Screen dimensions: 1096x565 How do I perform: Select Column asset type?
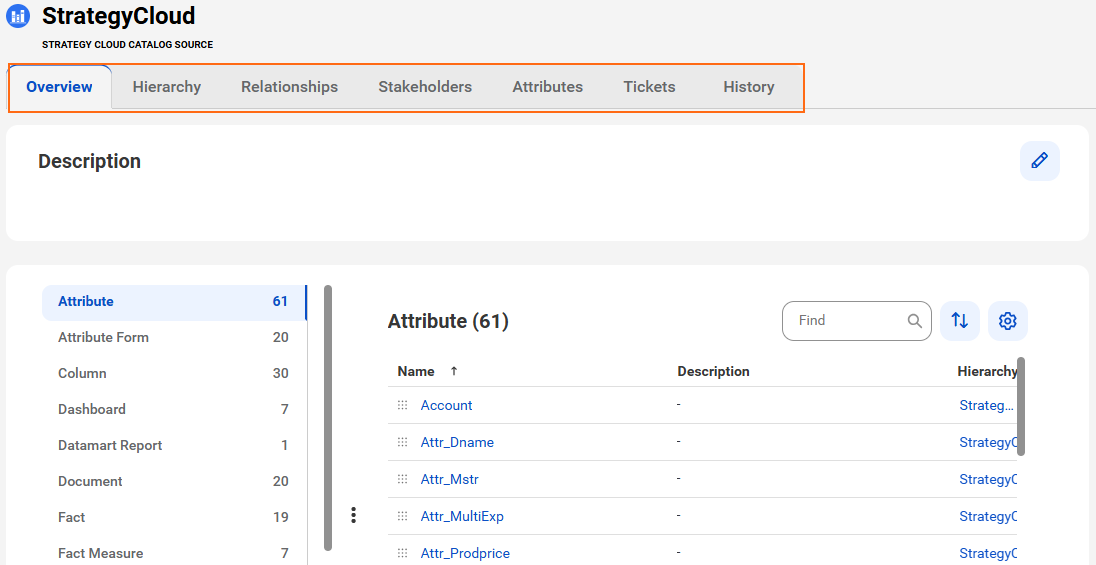point(173,373)
